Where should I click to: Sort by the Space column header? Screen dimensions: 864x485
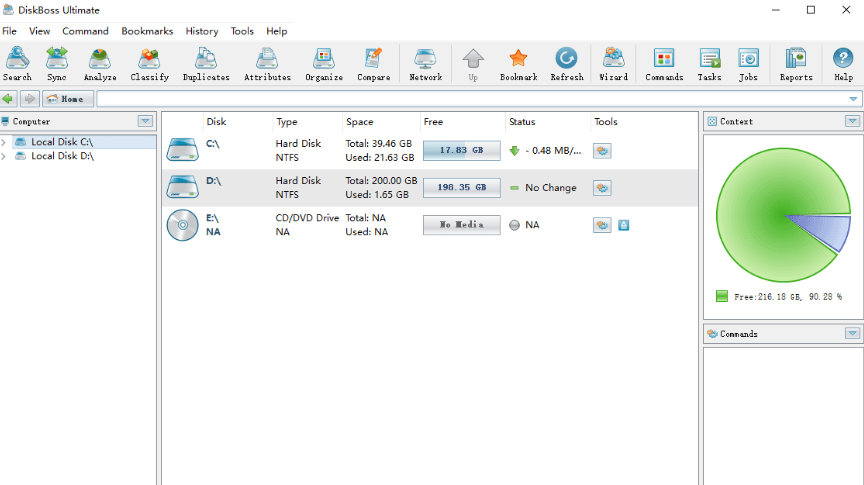pyautogui.click(x=360, y=122)
